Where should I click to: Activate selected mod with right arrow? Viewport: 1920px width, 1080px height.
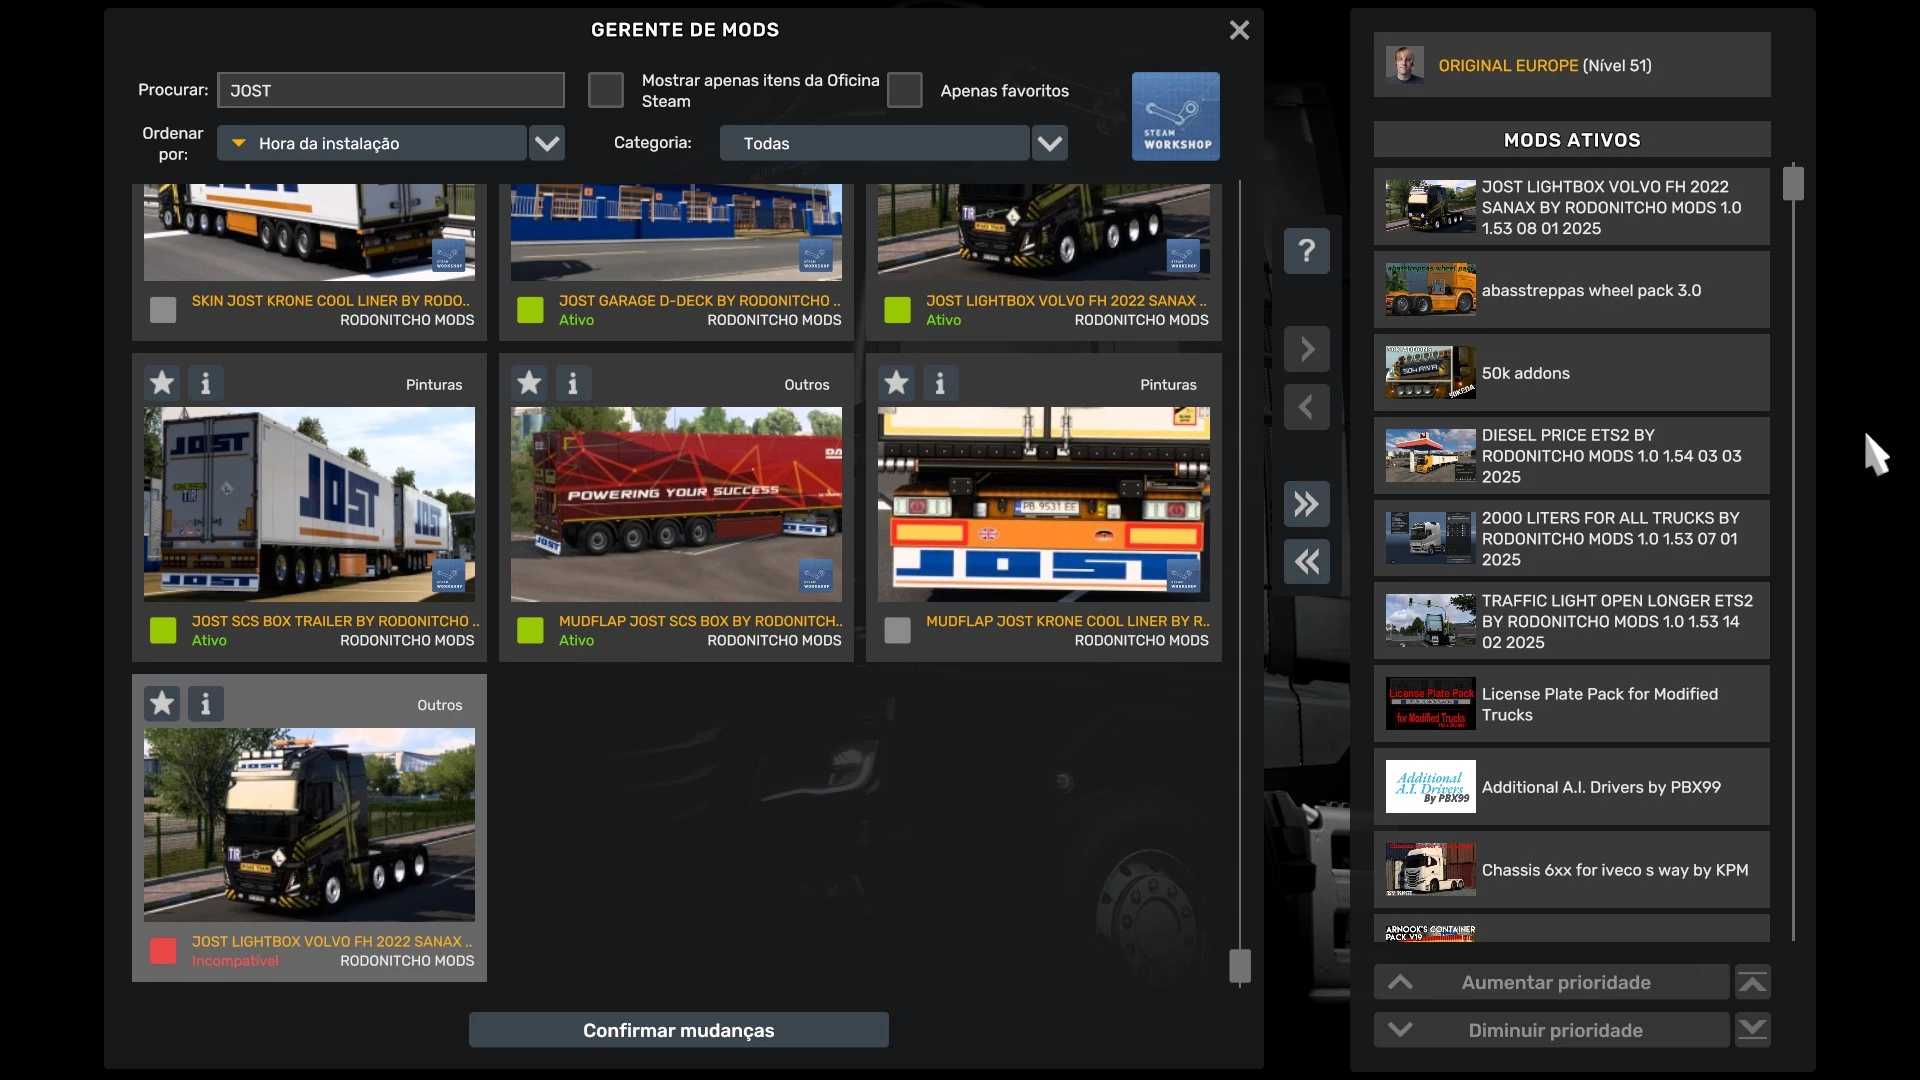point(1306,349)
